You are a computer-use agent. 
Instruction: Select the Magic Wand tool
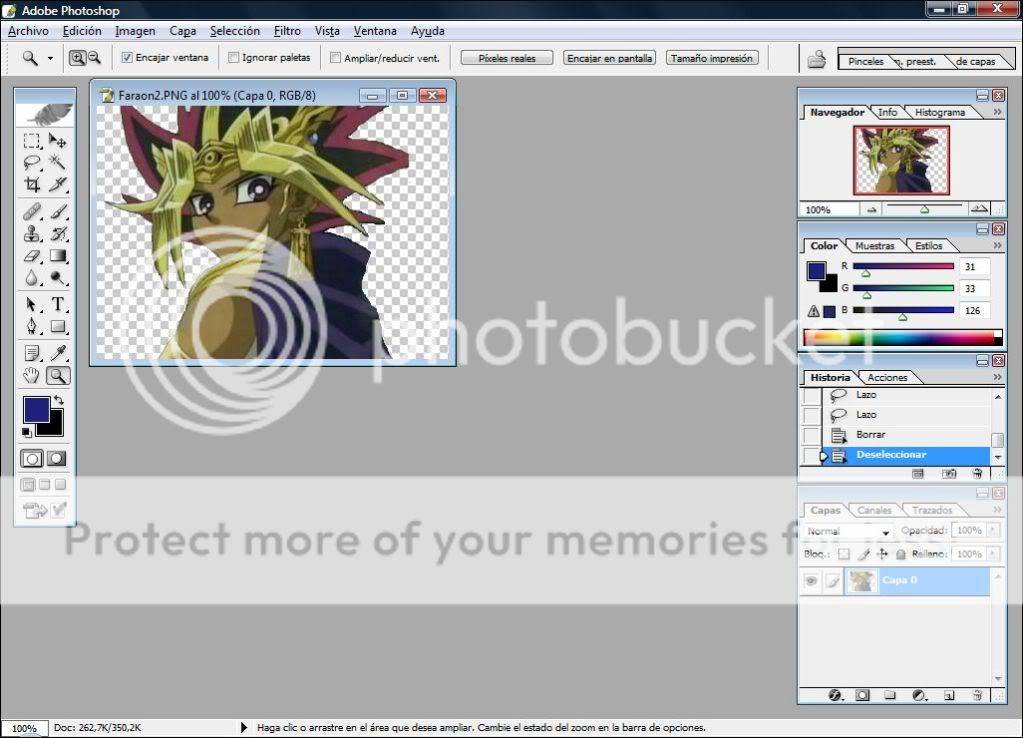pos(58,162)
